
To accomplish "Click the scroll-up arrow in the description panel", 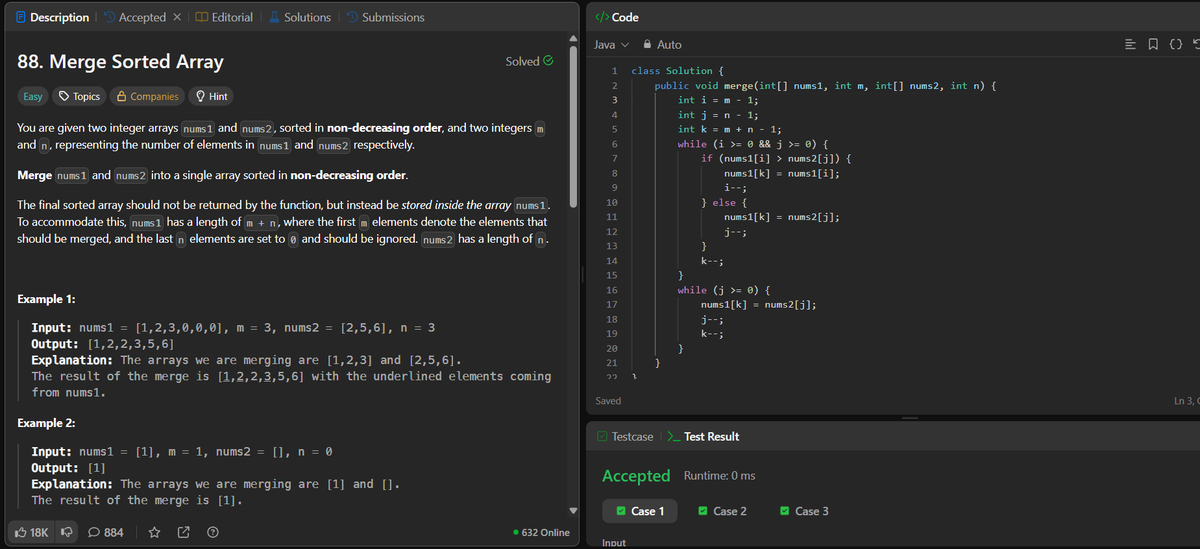I will (574, 39).
